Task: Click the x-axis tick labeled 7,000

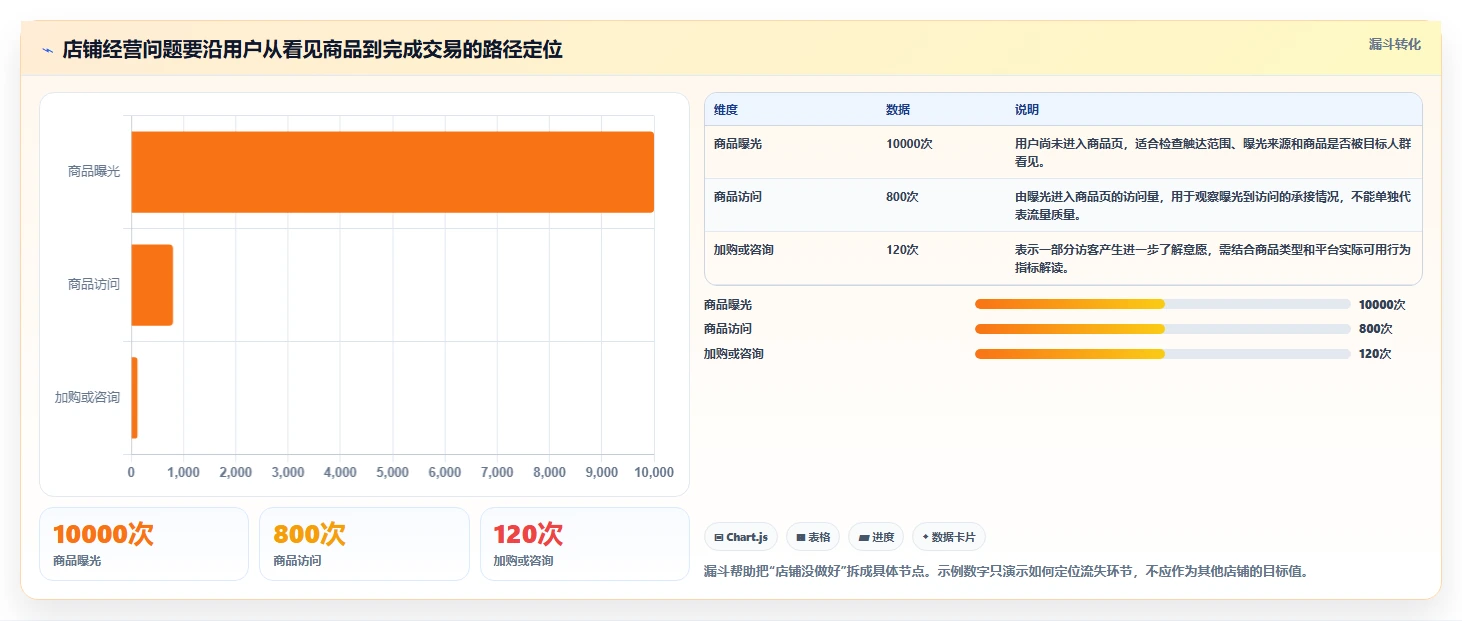Action: tap(497, 473)
